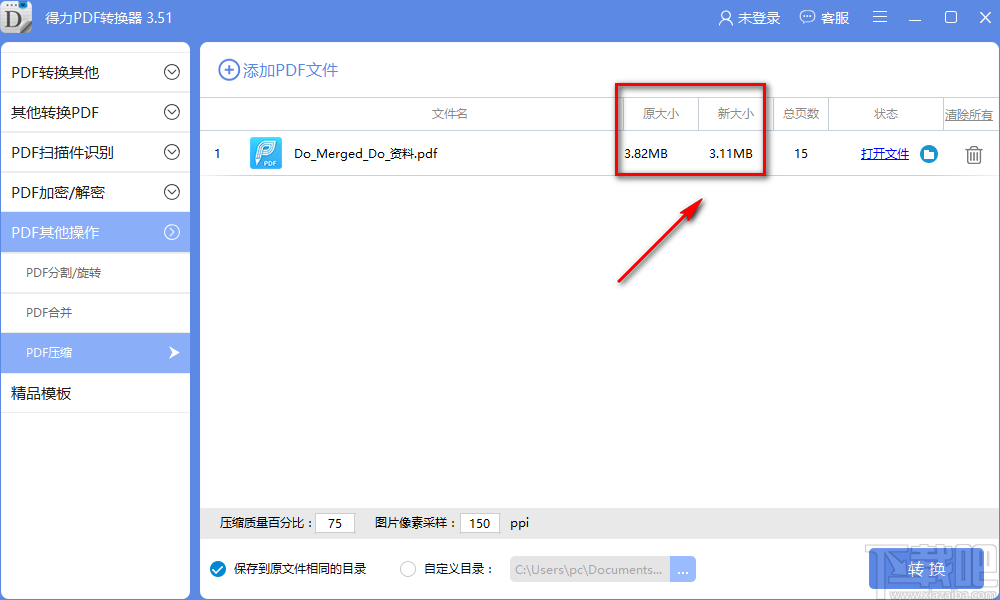Click row number 1 cell

(x=217, y=154)
